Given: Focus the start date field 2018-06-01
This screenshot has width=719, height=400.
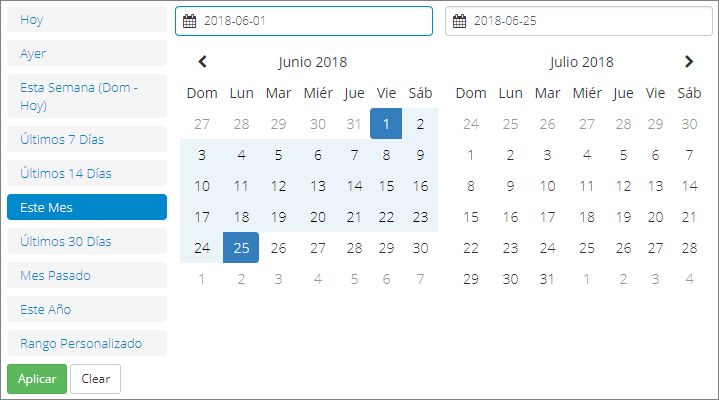Looking at the screenshot, I should [304, 21].
